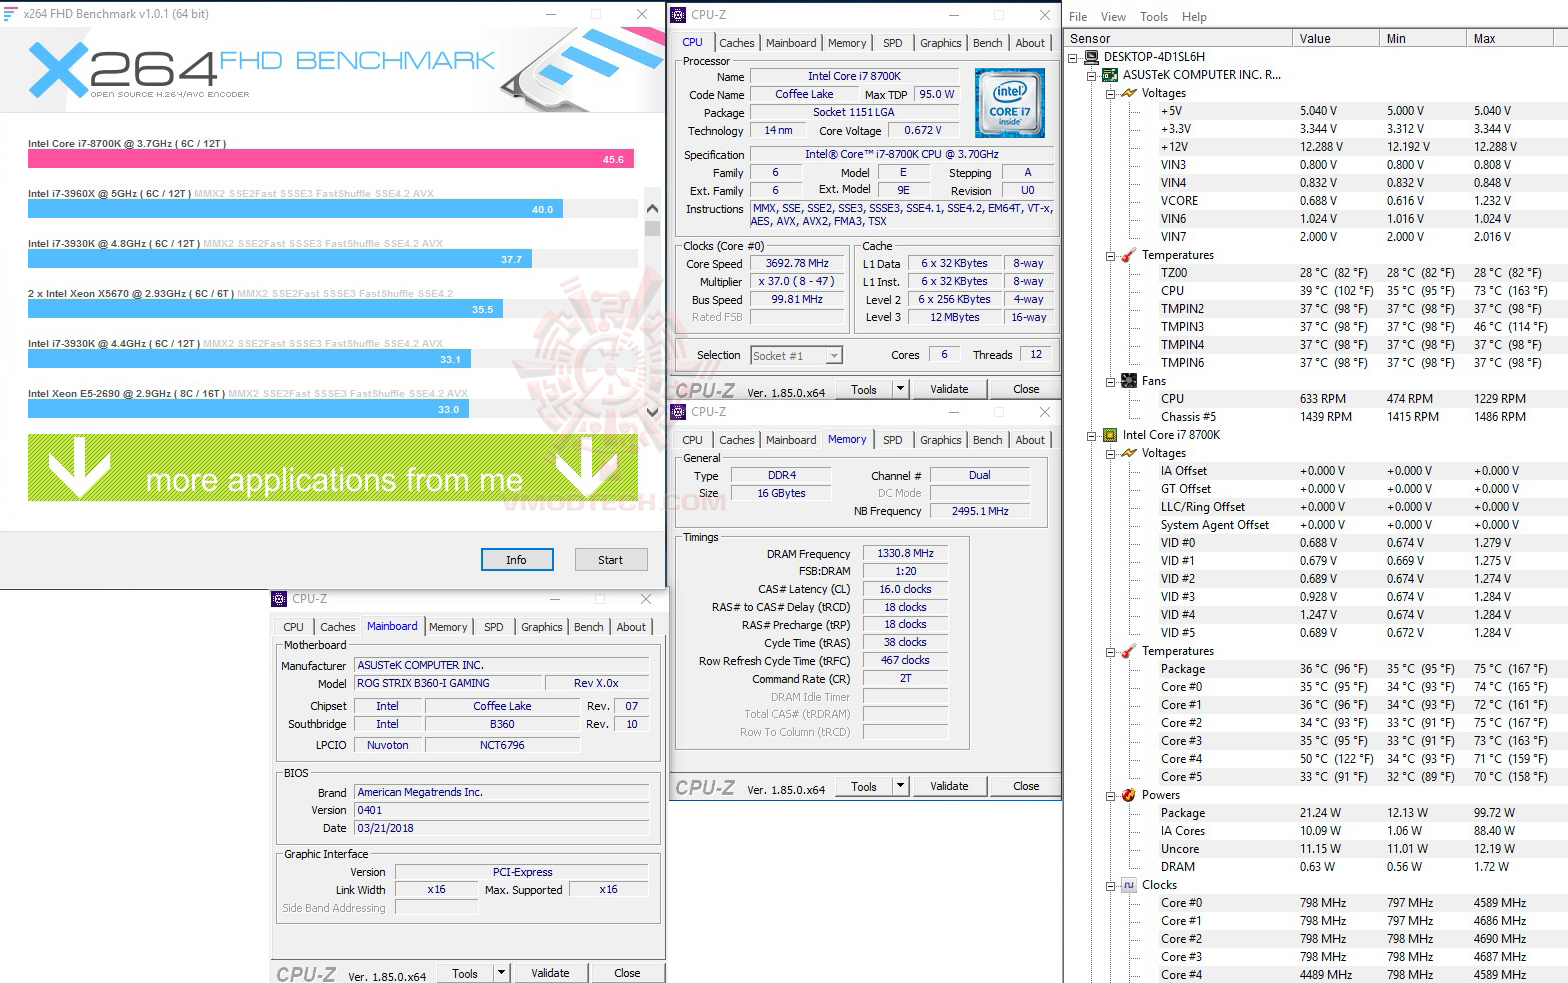
Task: Open the Tools dropdown arrow in the CPU-Z Memory window
Action: coord(900,786)
